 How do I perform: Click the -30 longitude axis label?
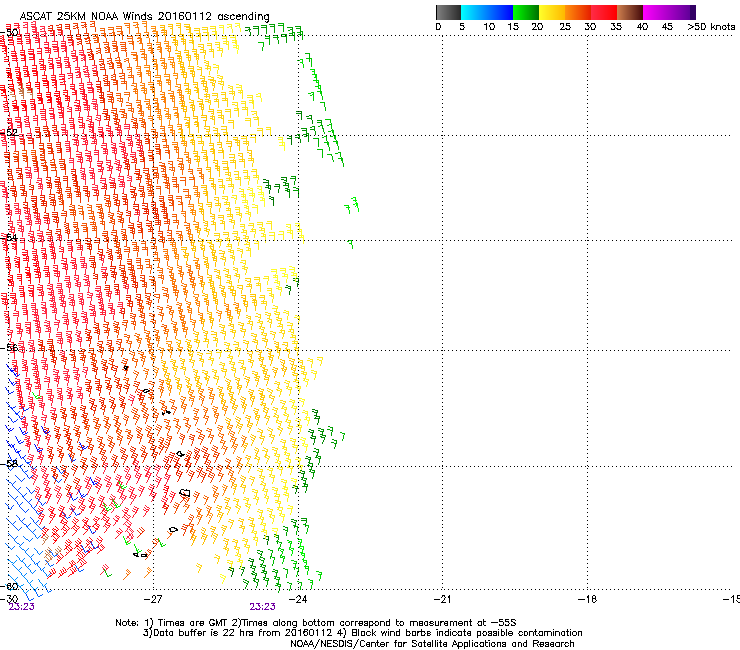click(9, 599)
